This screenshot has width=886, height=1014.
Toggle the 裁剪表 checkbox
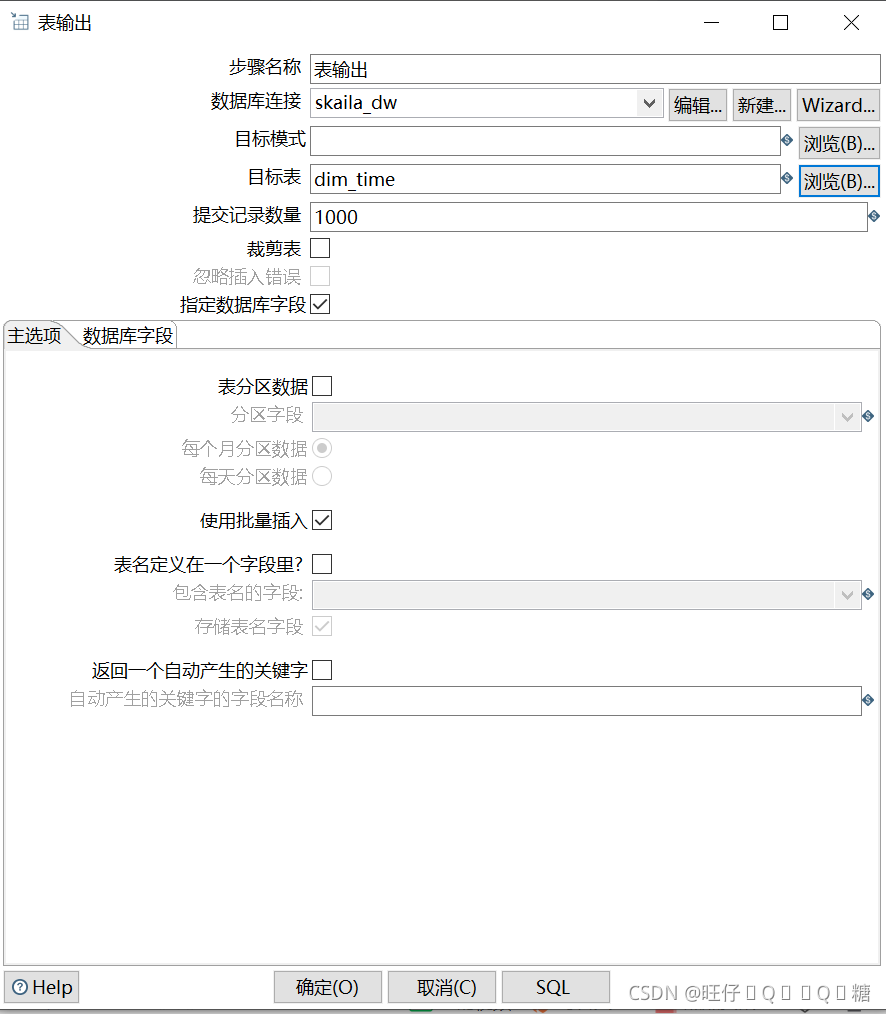coord(320,248)
